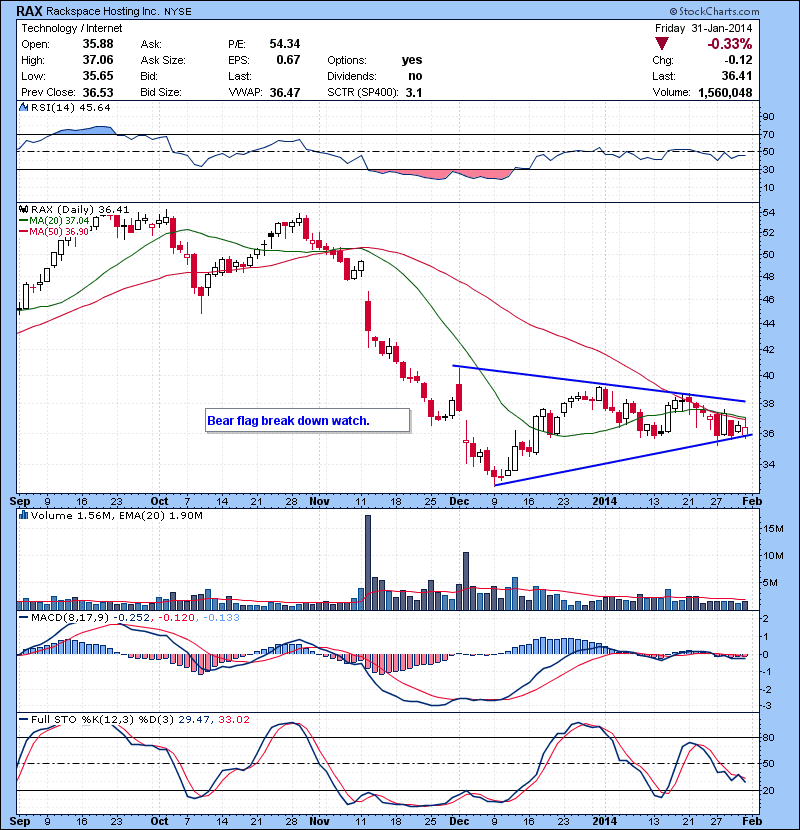Click the Last price 36.41 in header
Viewport: 800px width, 830px height.
click(x=737, y=76)
